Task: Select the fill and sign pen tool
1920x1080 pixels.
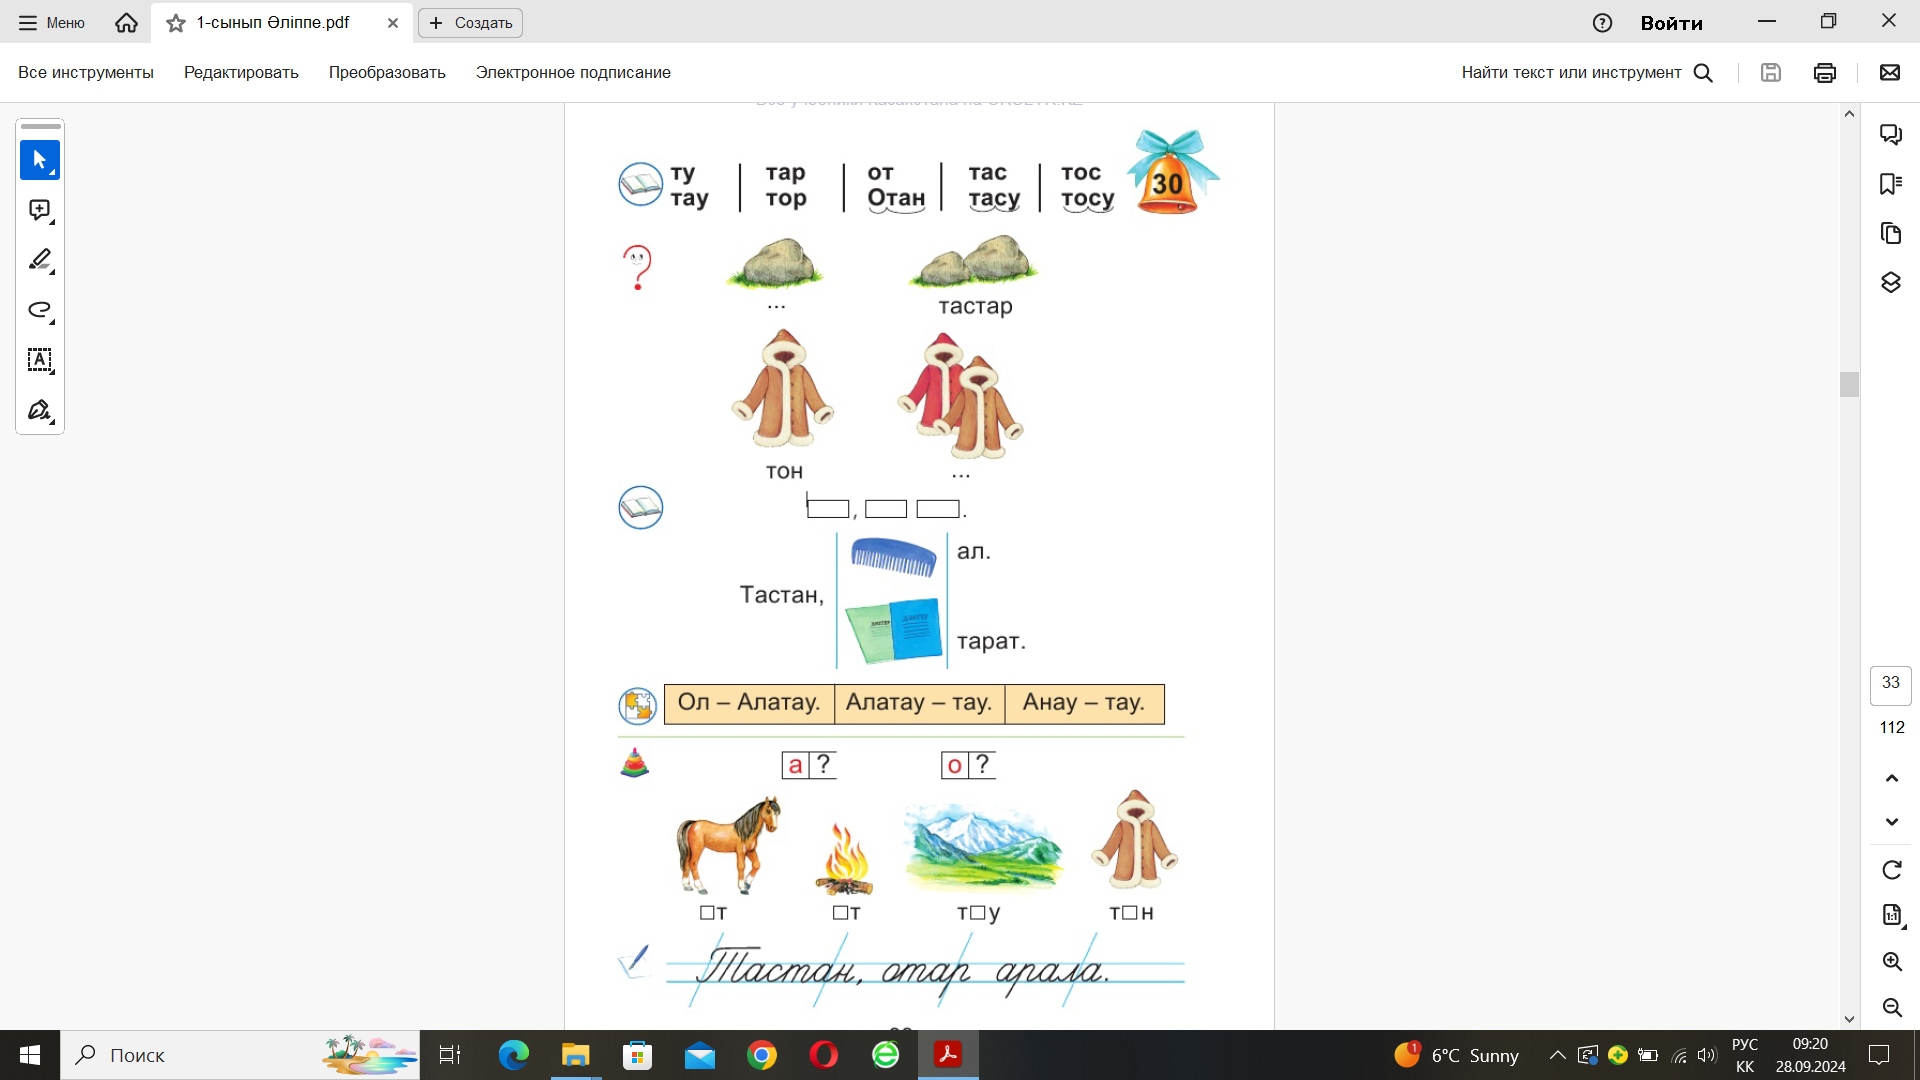Action: pos(40,410)
